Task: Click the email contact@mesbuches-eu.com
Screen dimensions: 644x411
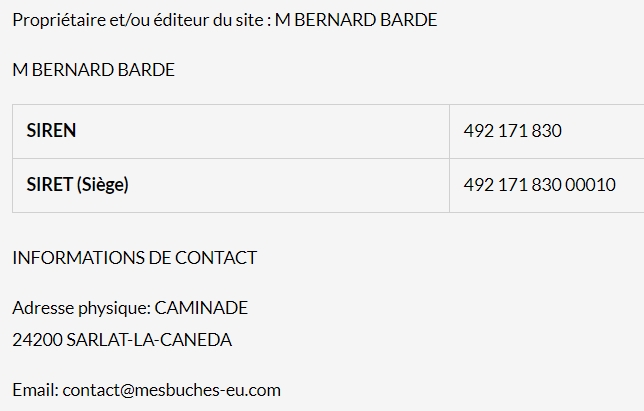Action: pyautogui.click(x=171, y=390)
